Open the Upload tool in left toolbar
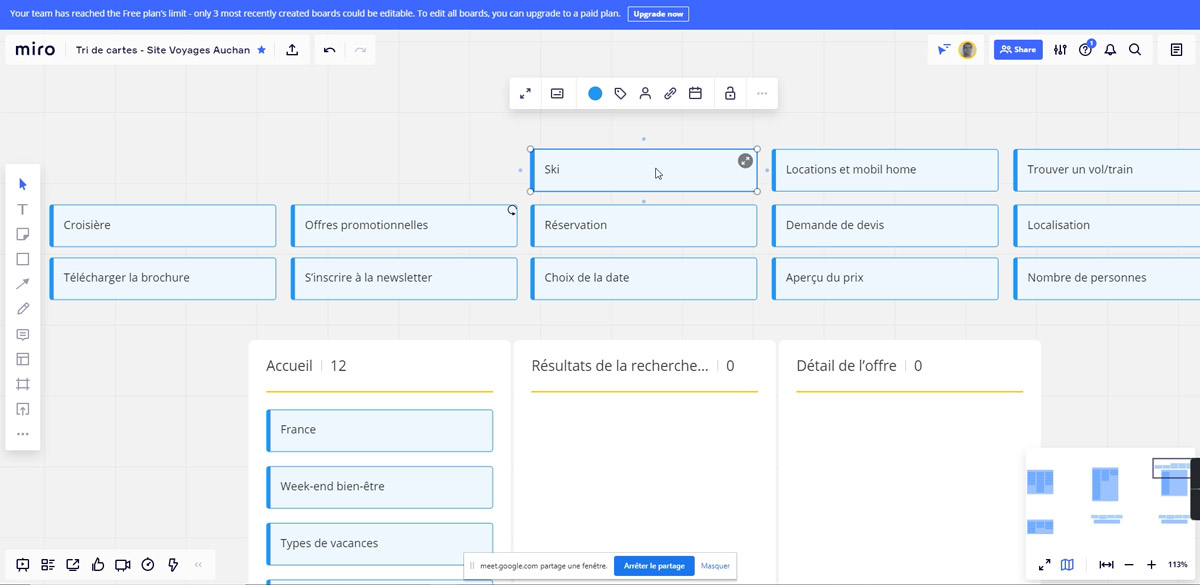Screen dimensions: 1200x585 coord(23,409)
